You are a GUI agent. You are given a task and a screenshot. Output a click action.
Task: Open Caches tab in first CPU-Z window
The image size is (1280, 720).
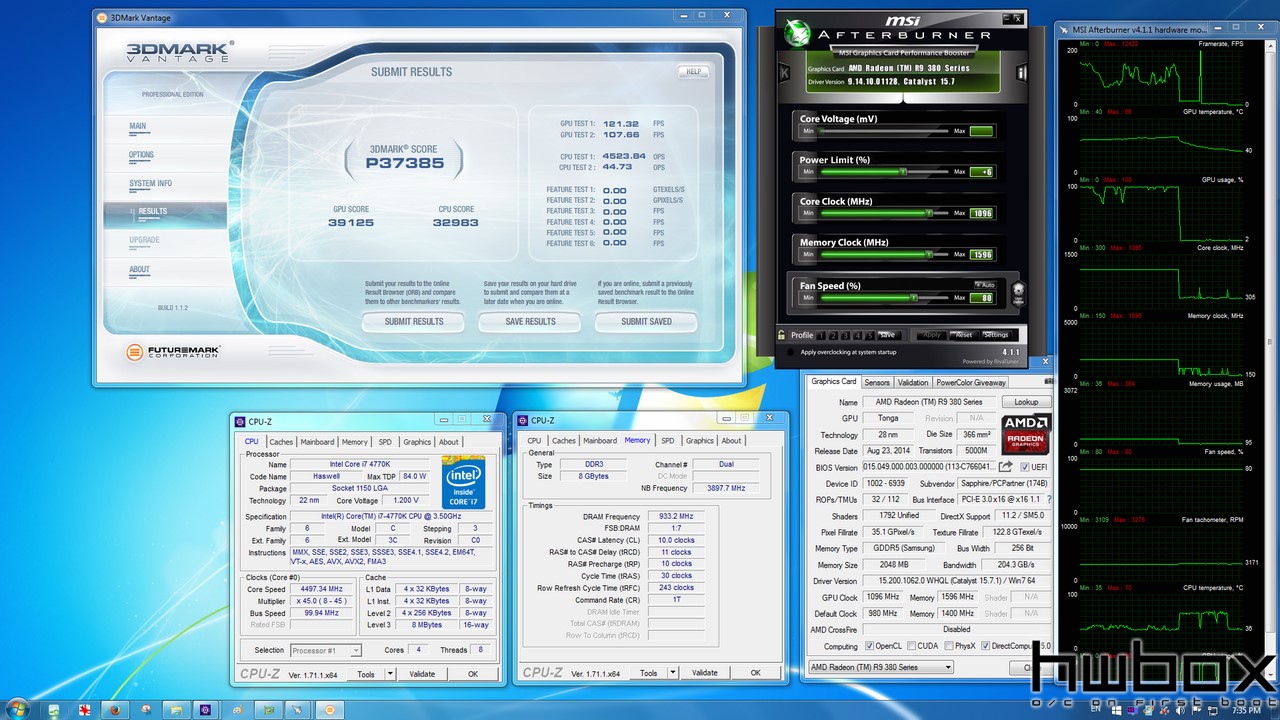(x=281, y=442)
